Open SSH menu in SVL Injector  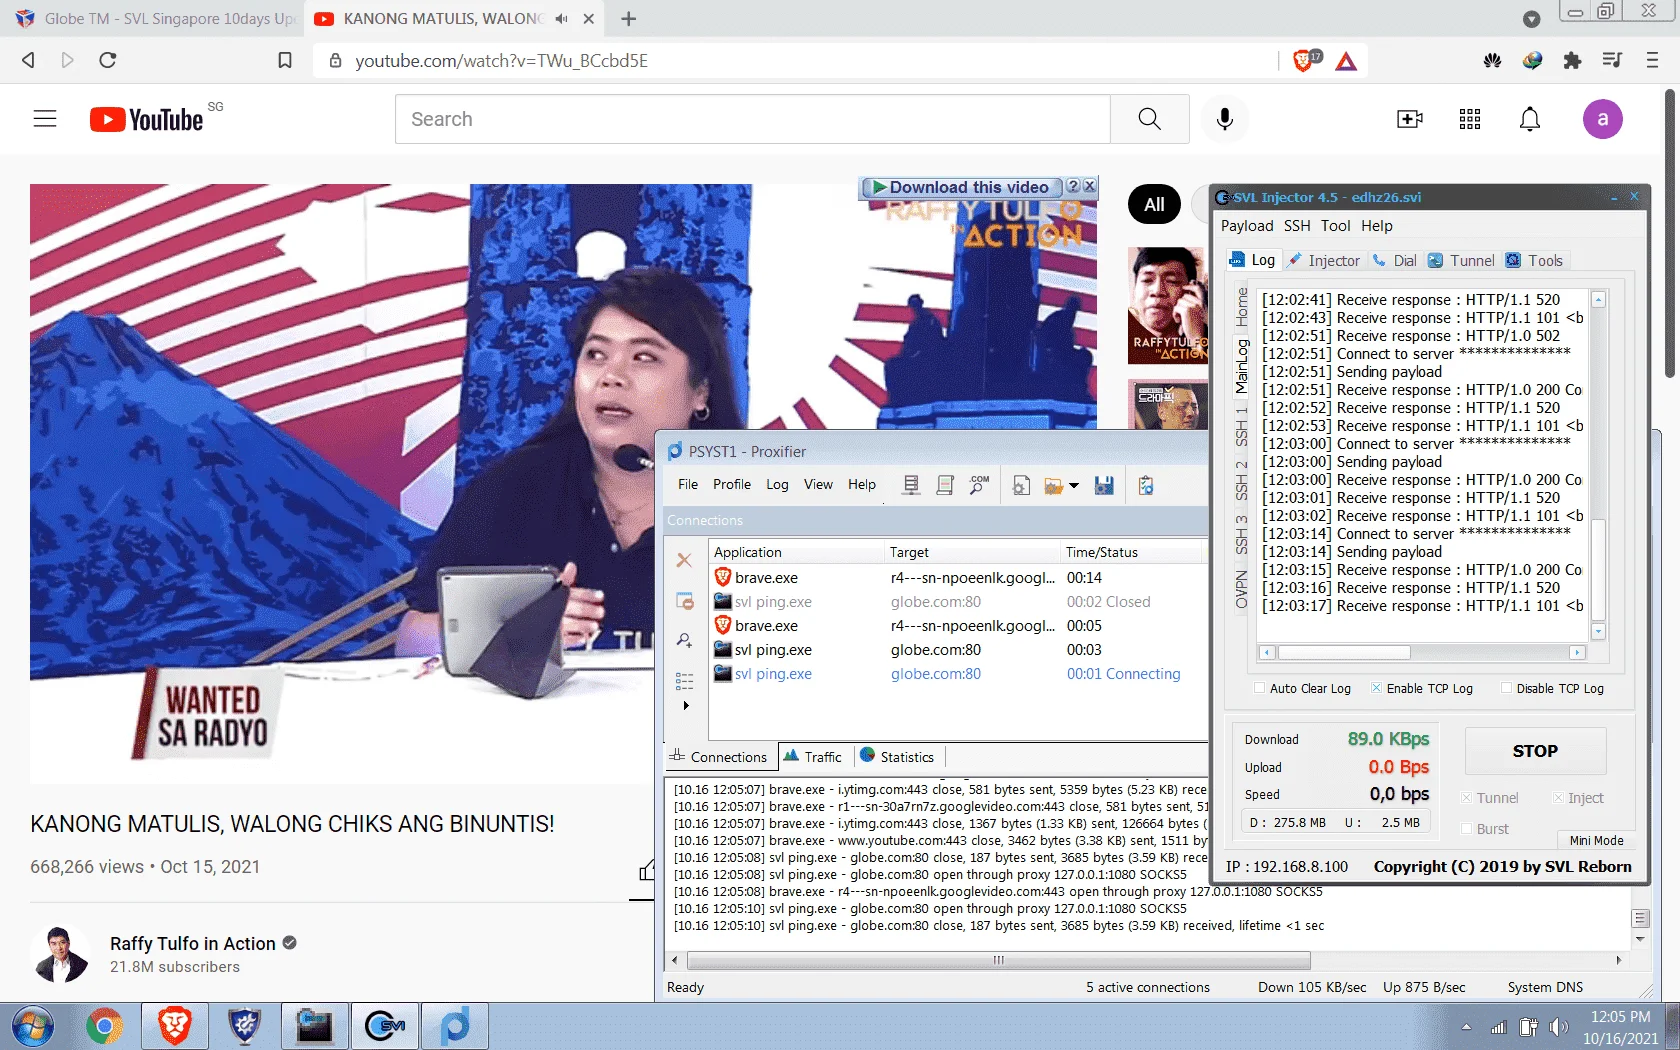(x=1297, y=226)
